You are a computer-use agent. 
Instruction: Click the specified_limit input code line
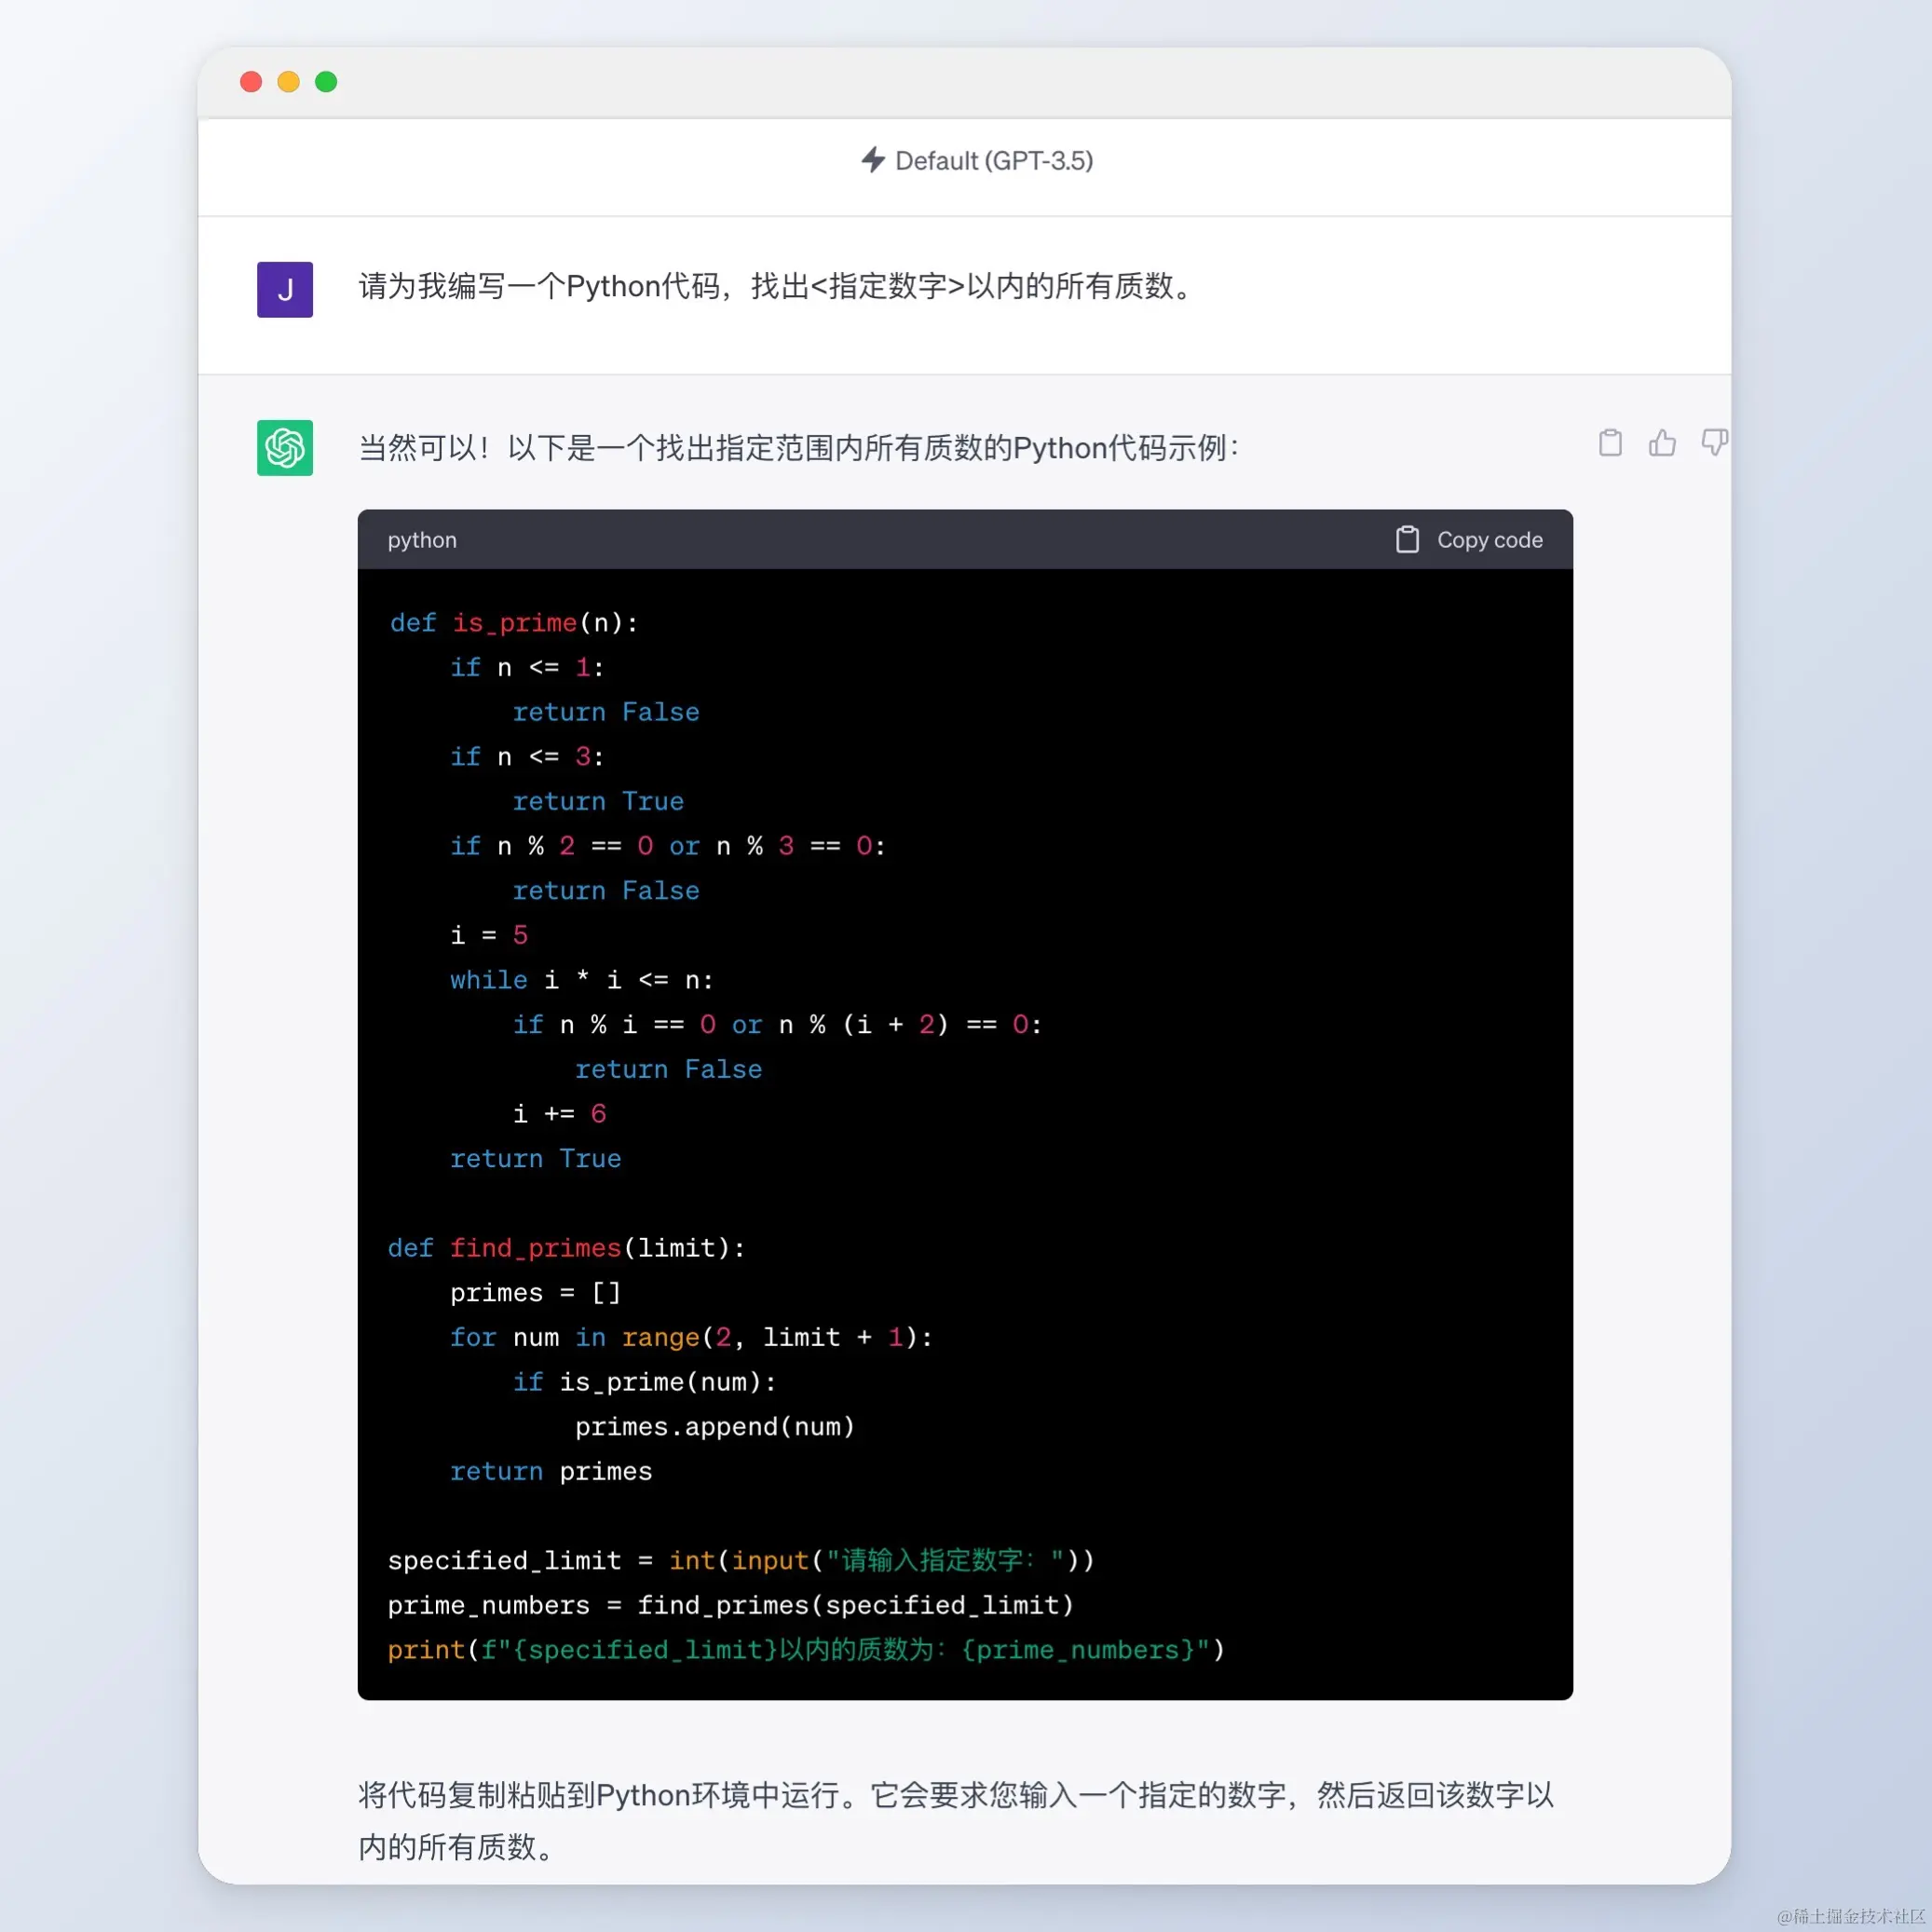(x=740, y=1561)
